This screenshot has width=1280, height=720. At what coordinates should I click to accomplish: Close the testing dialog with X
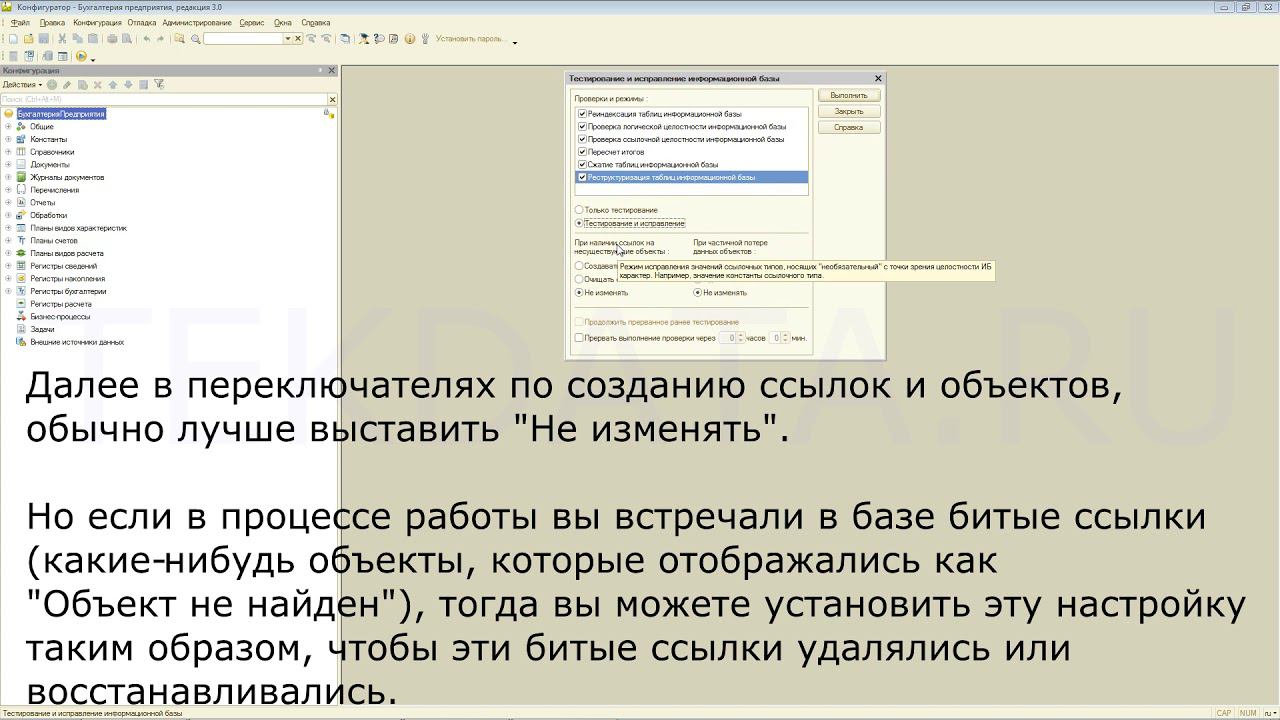point(878,78)
